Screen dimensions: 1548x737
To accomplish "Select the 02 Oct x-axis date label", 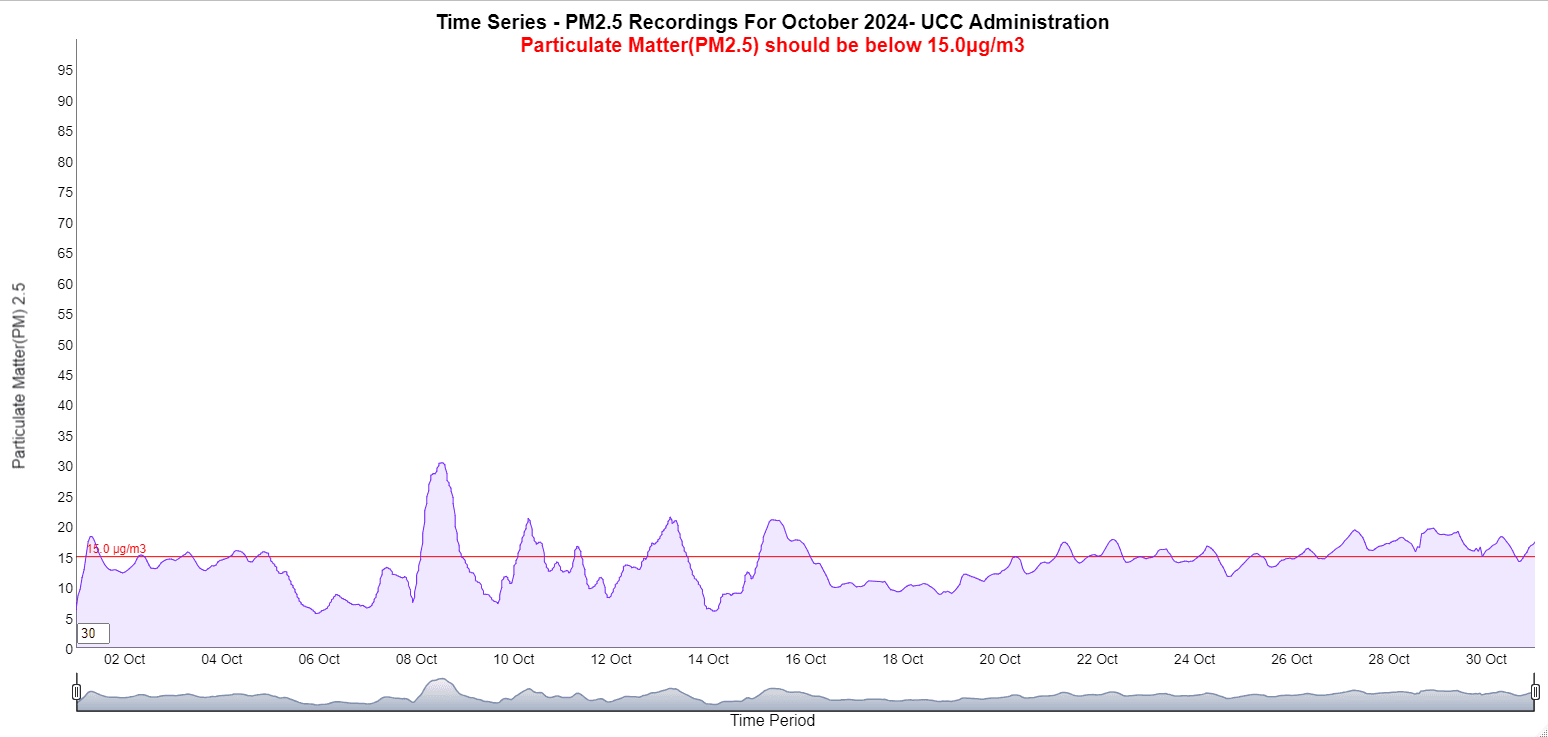I will [x=125, y=659].
